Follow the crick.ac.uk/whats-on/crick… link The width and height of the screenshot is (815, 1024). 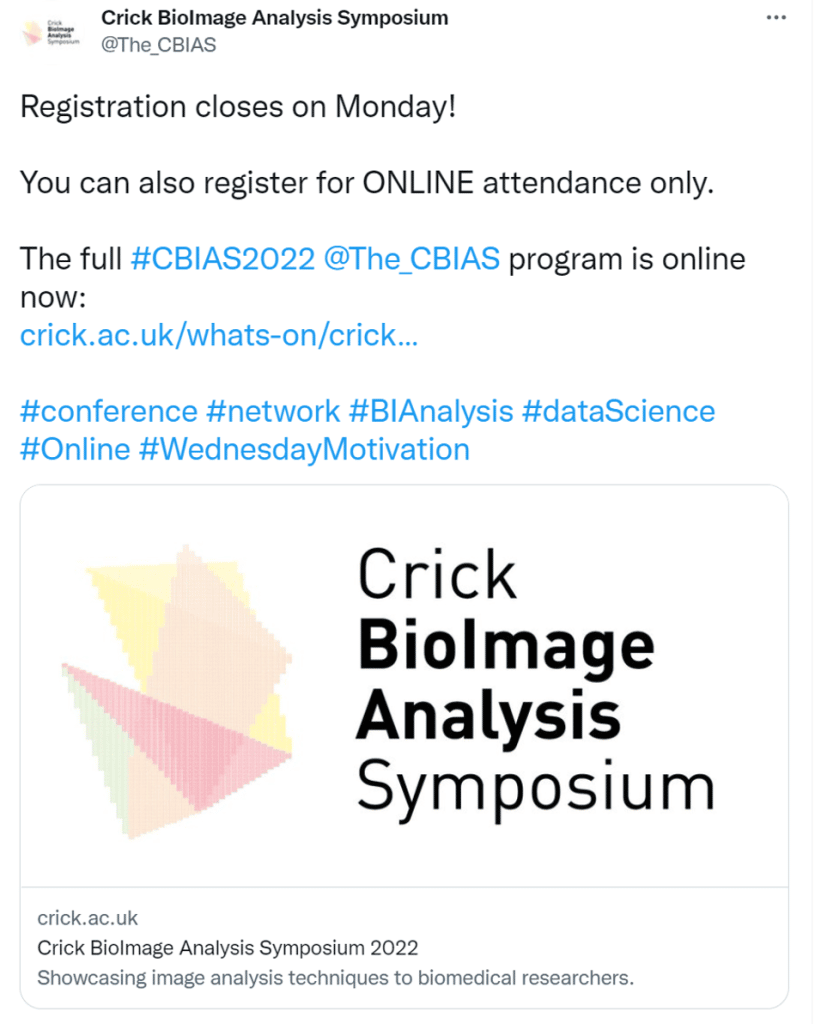point(219,335)
